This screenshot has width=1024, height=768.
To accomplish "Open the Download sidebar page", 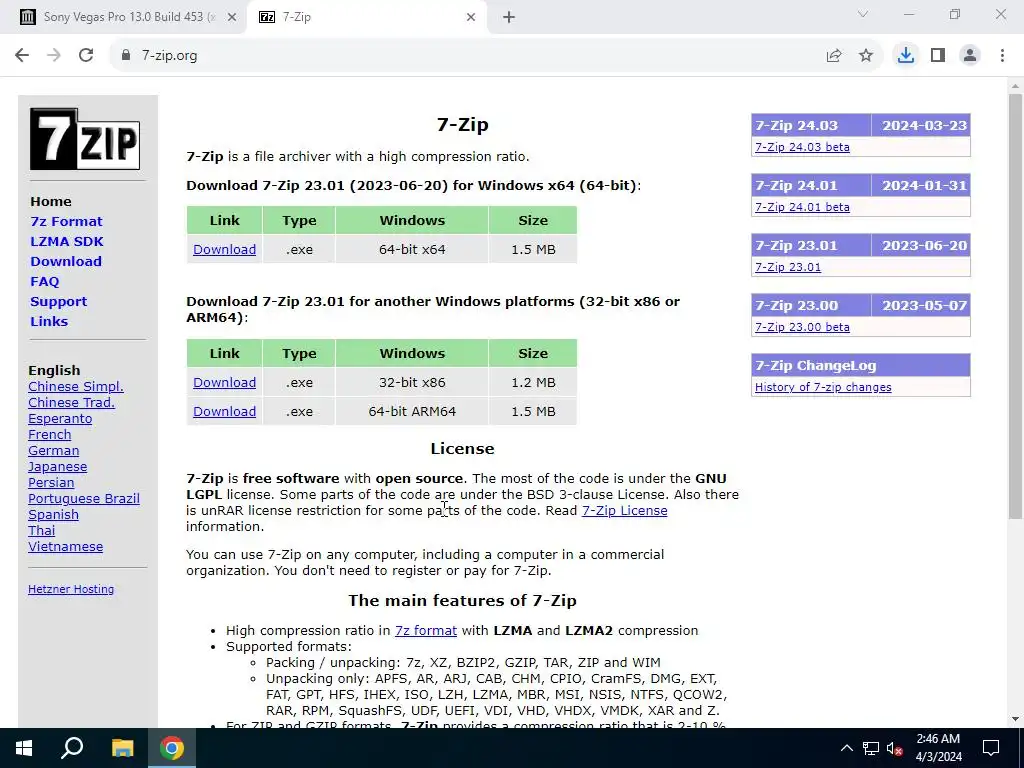I will tap(66, 261).
